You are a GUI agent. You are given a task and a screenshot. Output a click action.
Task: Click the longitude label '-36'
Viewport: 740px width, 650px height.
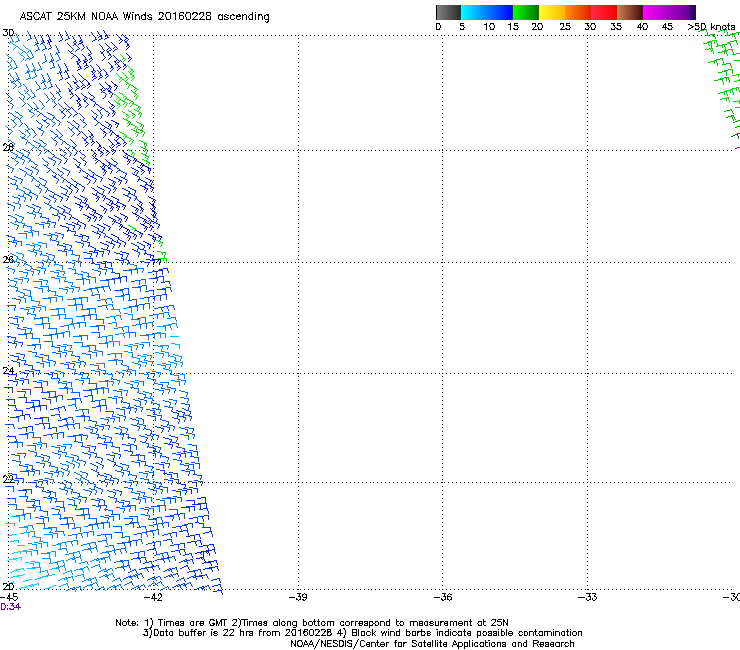[443, 597]
